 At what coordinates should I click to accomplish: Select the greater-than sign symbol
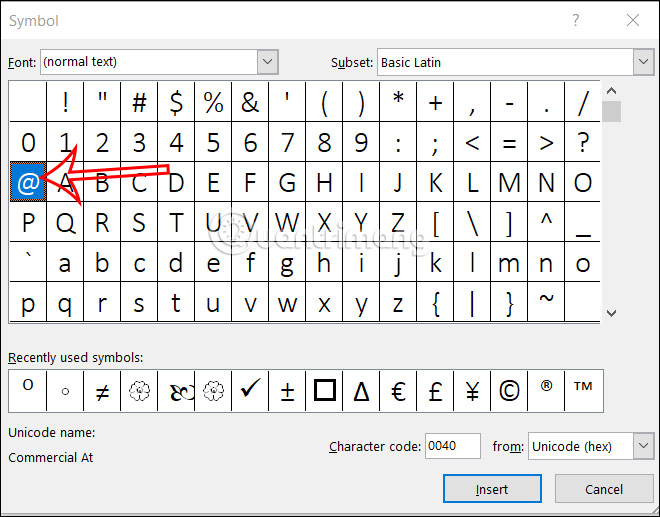coord(546,142)
